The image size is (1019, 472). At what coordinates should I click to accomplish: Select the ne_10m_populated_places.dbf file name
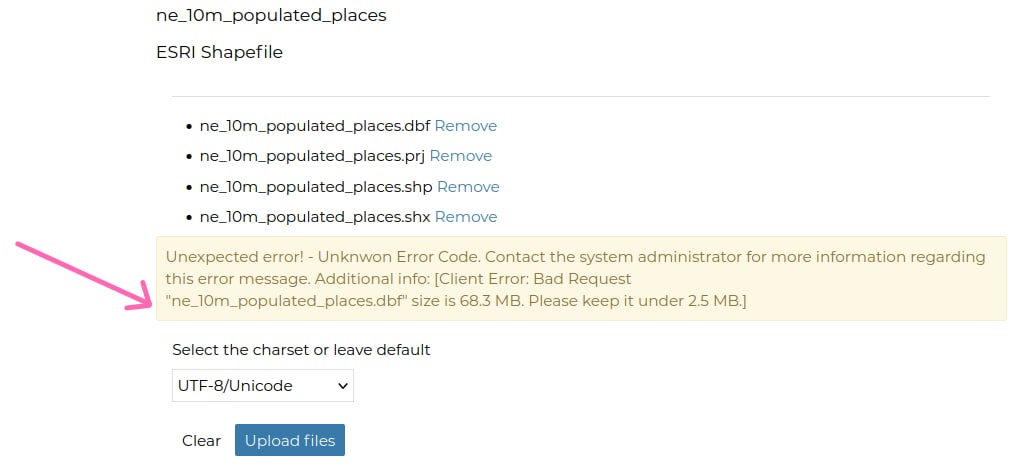(314, 126)
